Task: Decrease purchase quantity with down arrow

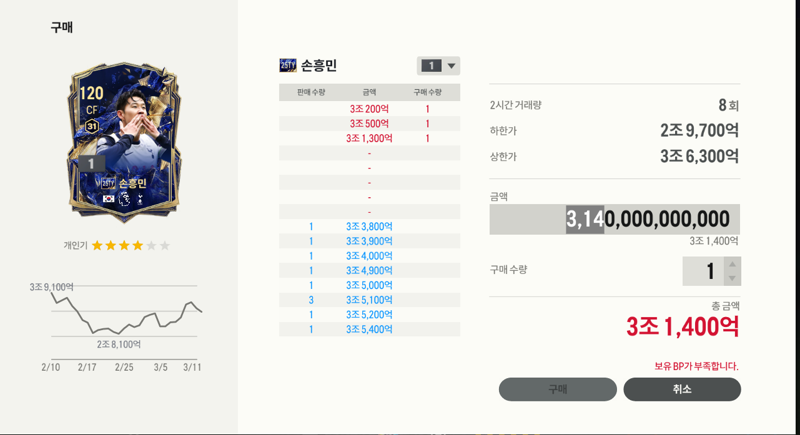Action: pos(732,278)
